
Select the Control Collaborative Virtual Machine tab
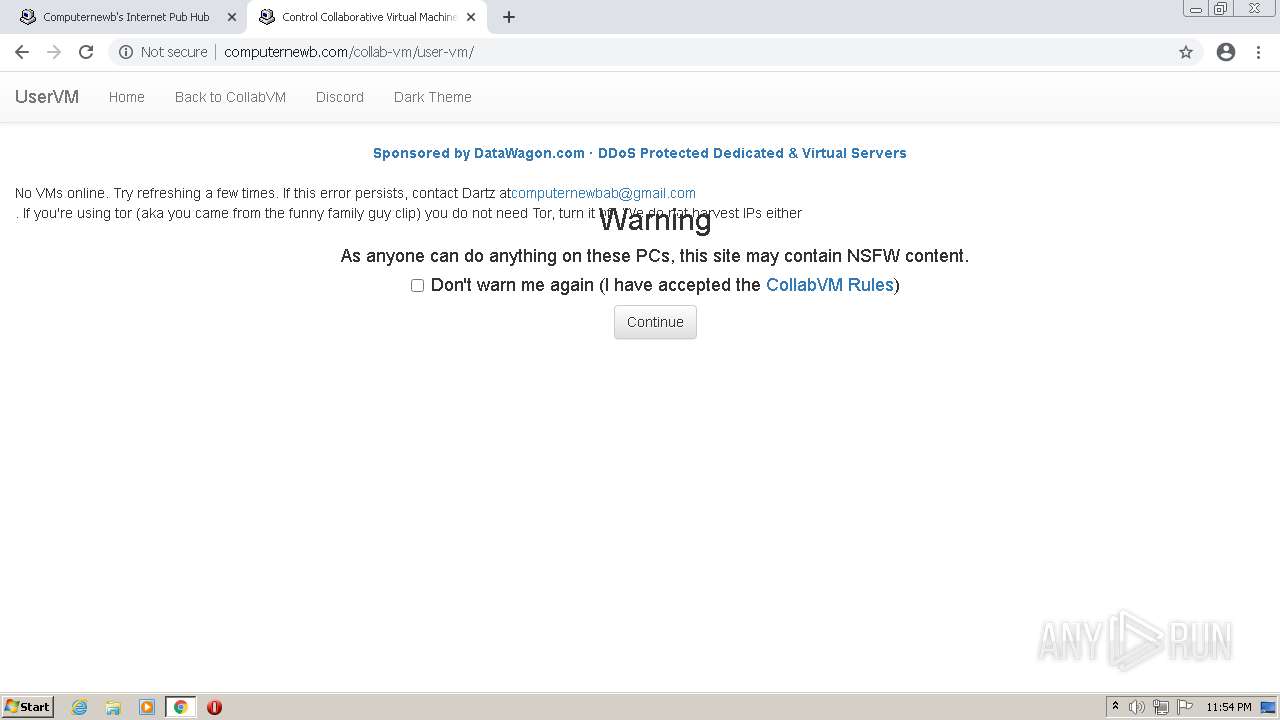[369, 17]
